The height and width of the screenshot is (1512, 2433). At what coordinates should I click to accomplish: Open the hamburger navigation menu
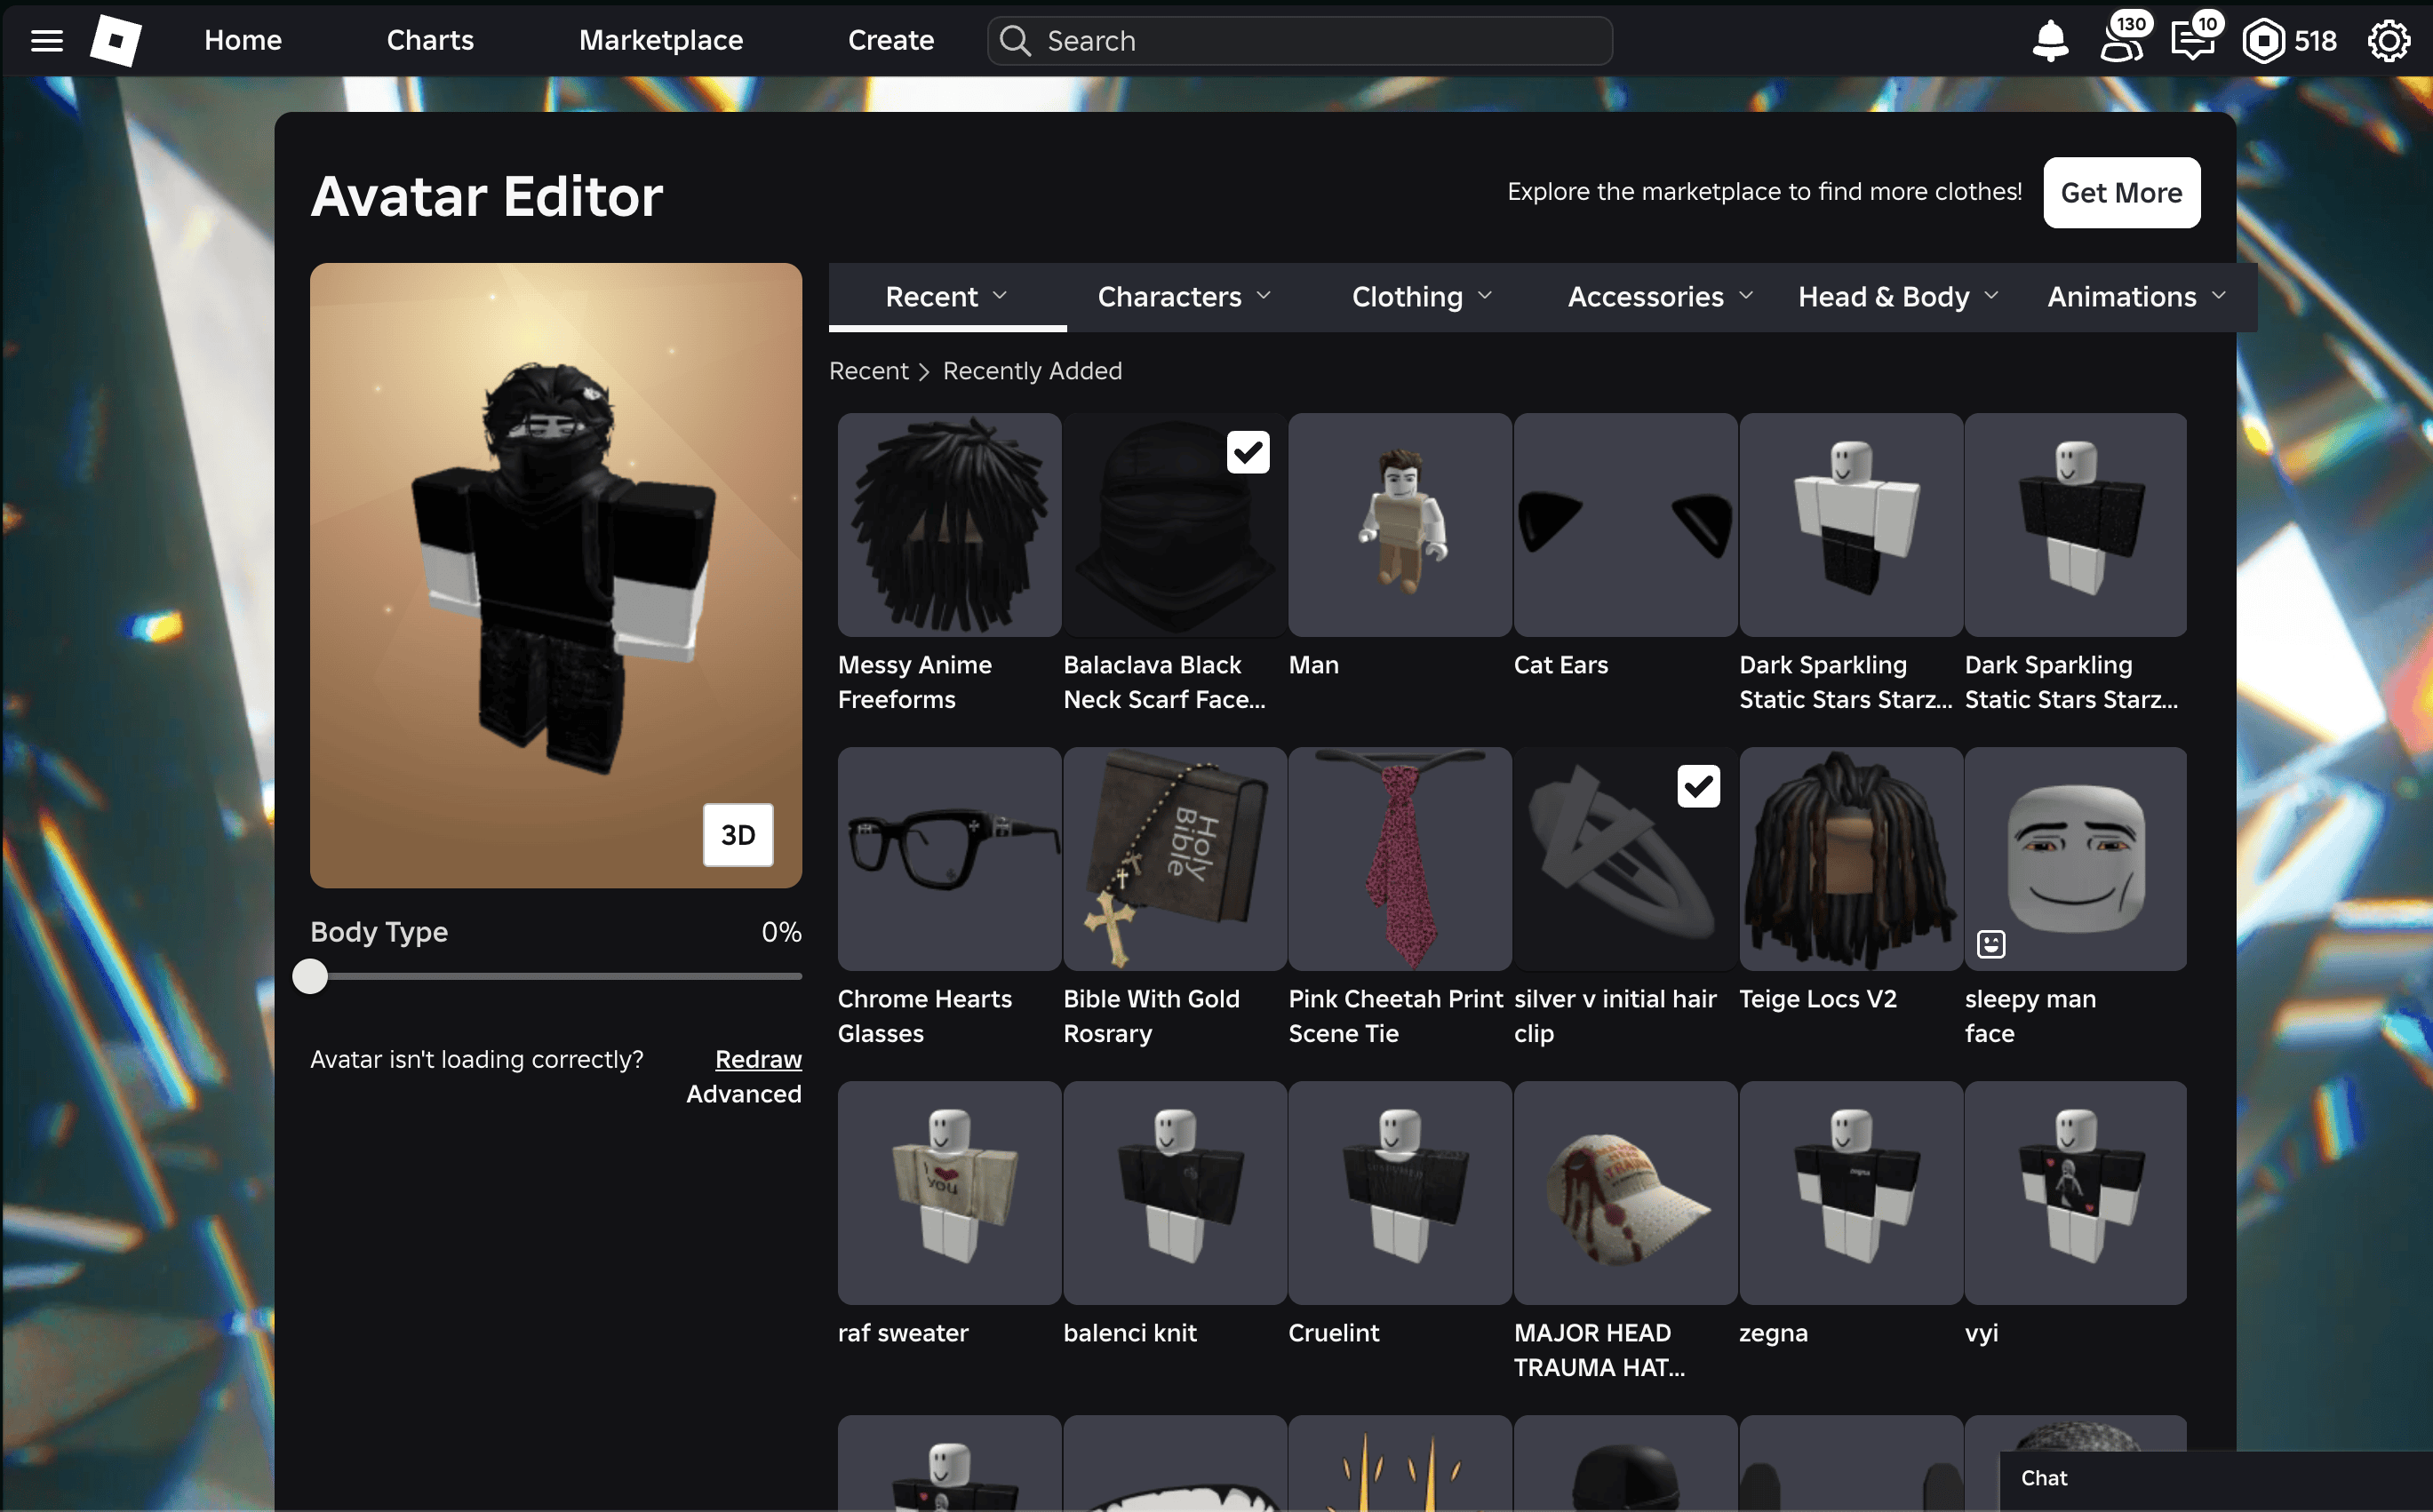click(46, 40)
